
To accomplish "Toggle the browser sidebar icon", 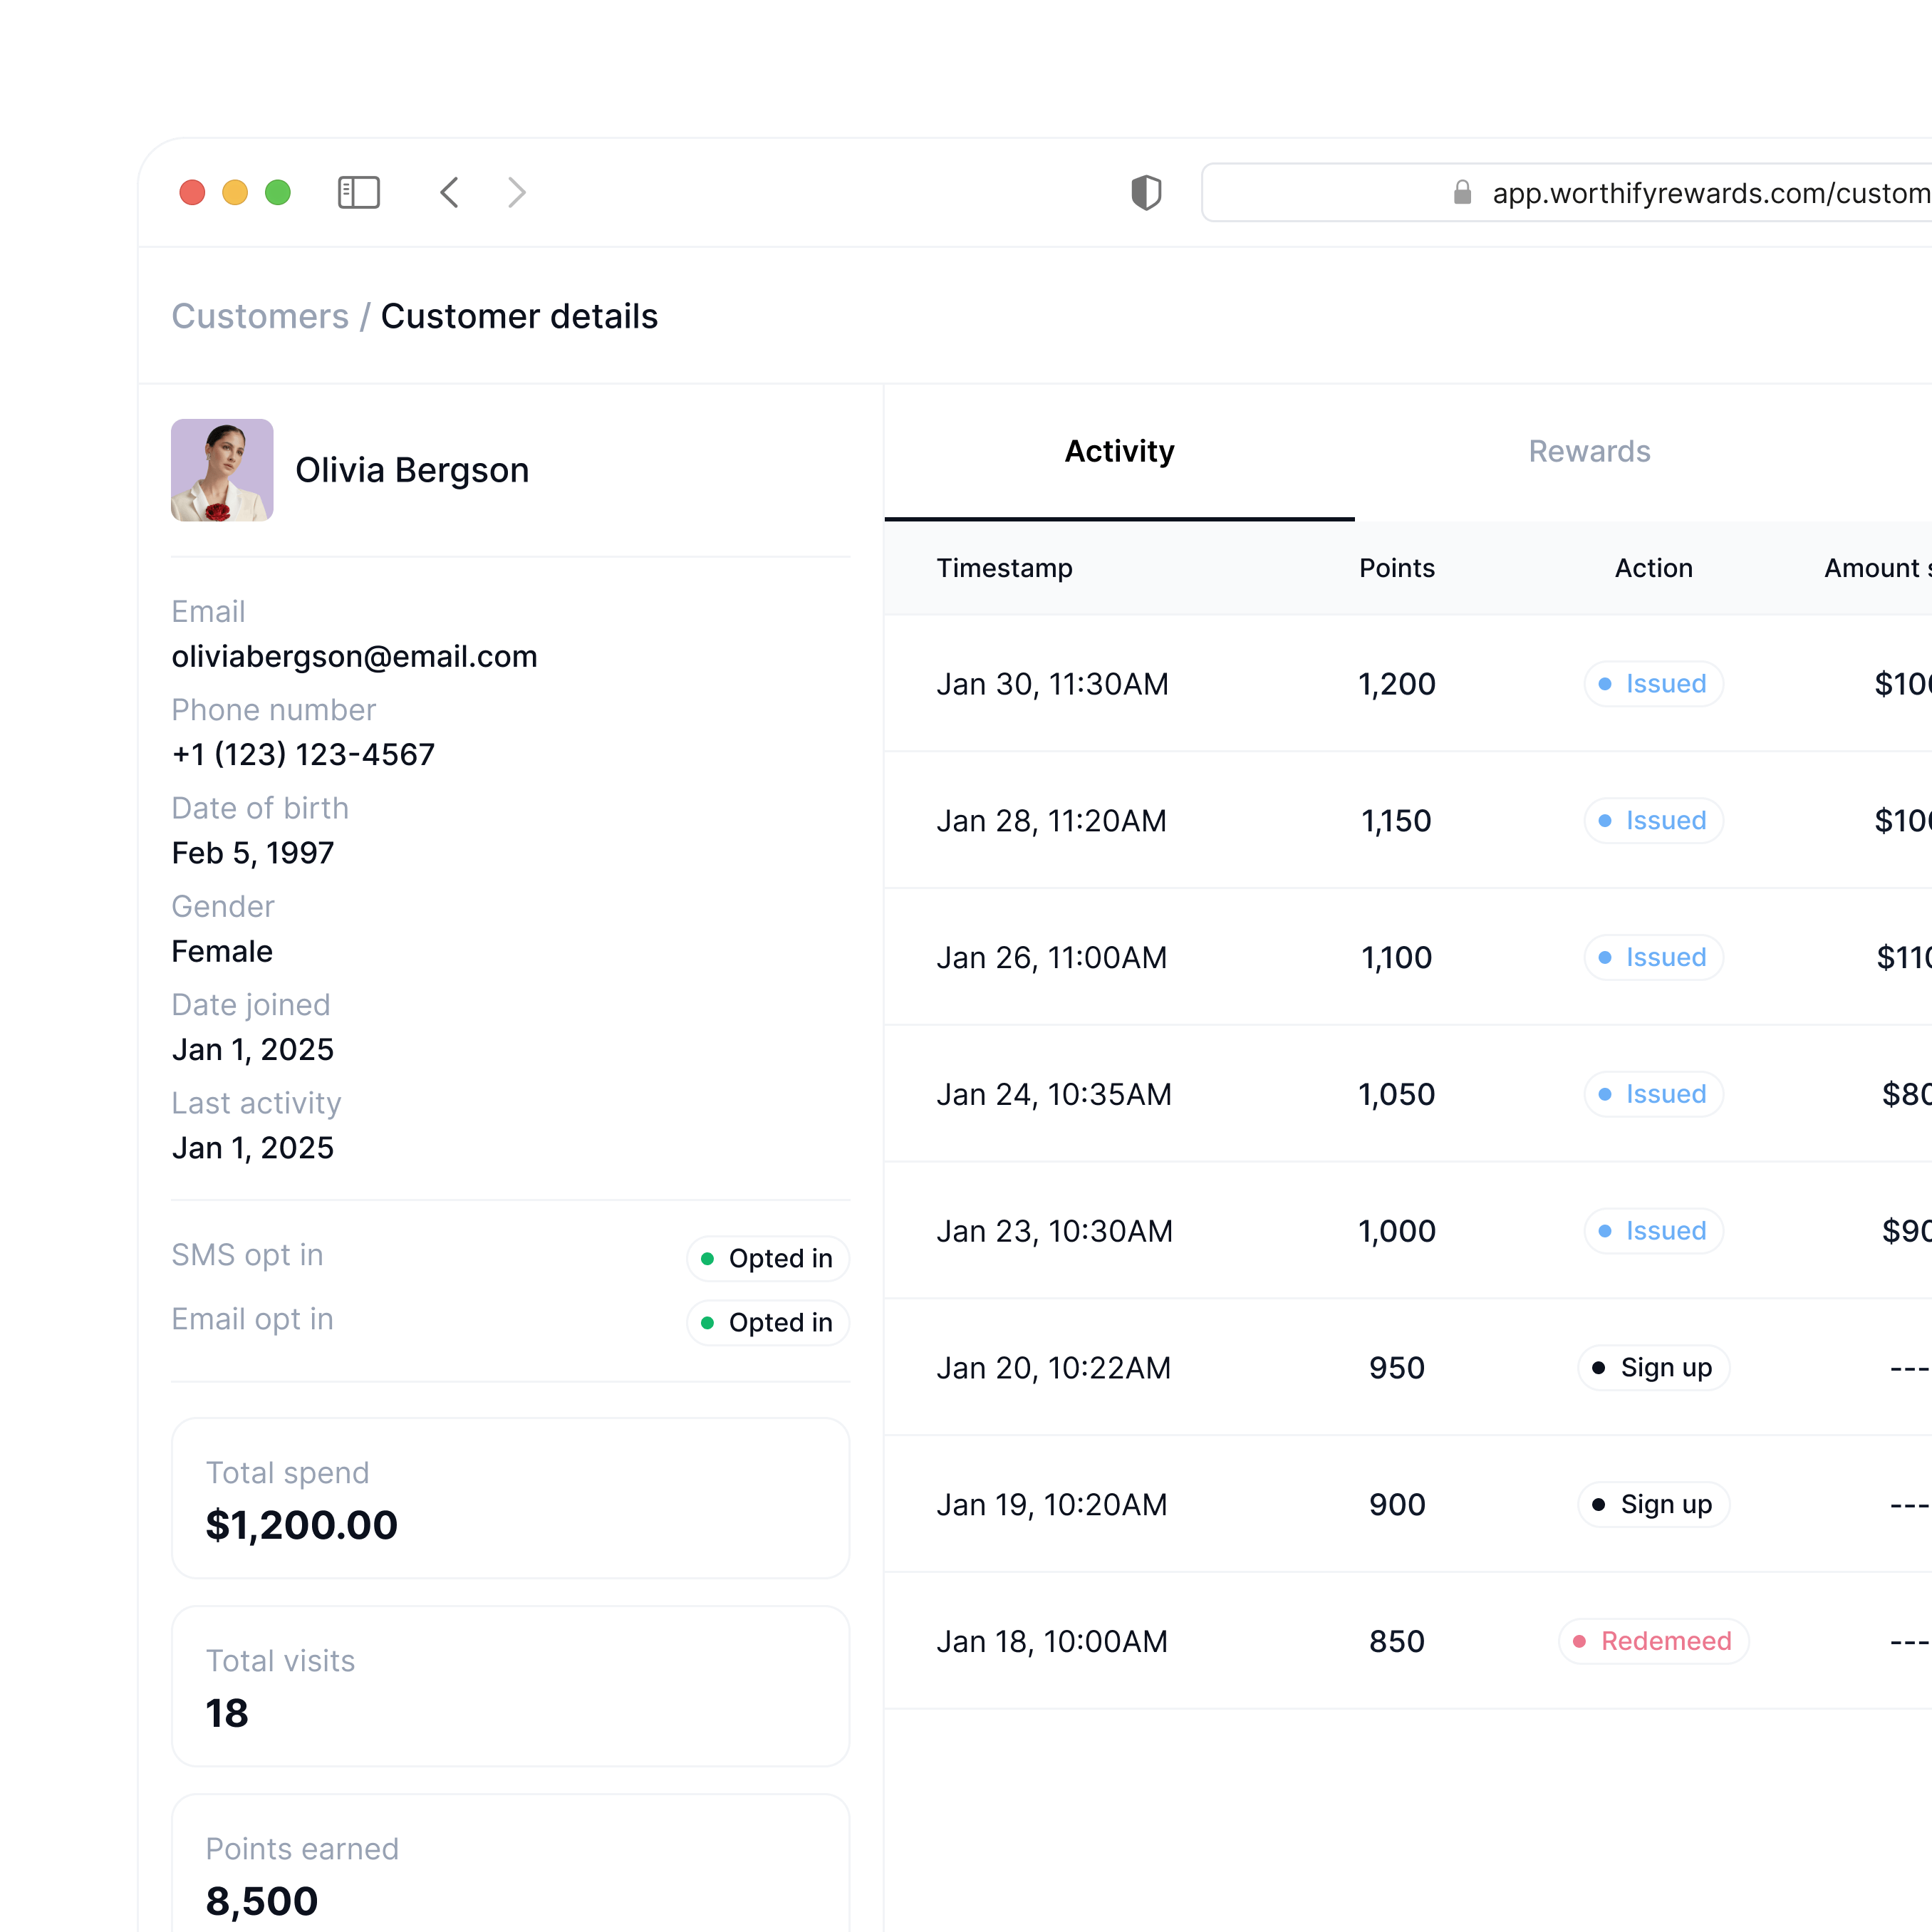I will (359, 192).
